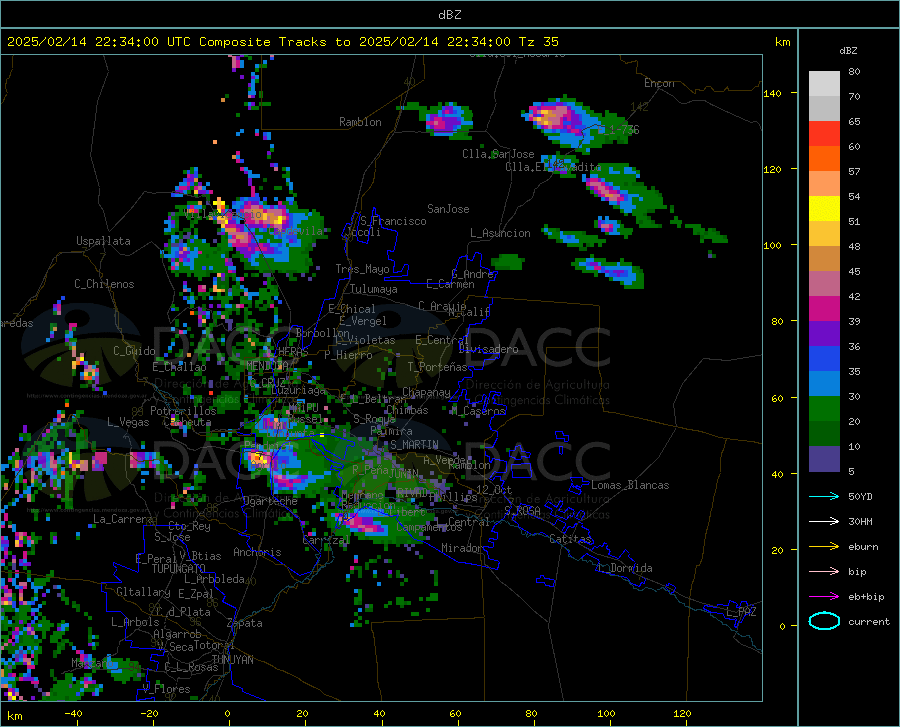Pick the dark purple 5-10 dBZ band
The image size is (900, 727).
pyautogui.click(x=824, y=459)
